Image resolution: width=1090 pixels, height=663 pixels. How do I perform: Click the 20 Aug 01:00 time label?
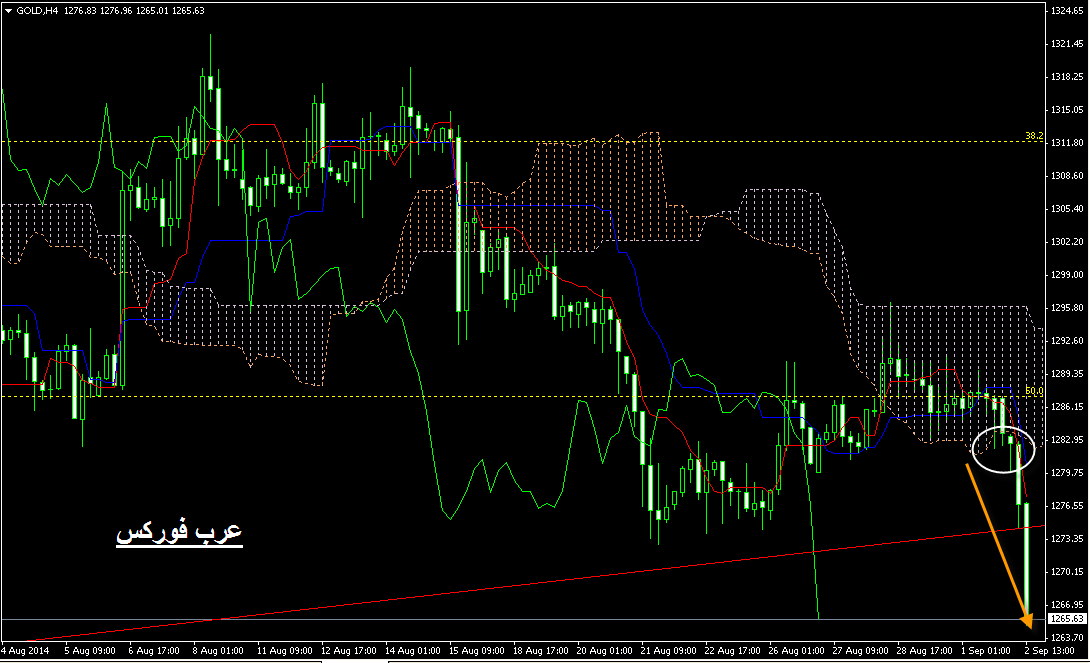pos(605,651)
